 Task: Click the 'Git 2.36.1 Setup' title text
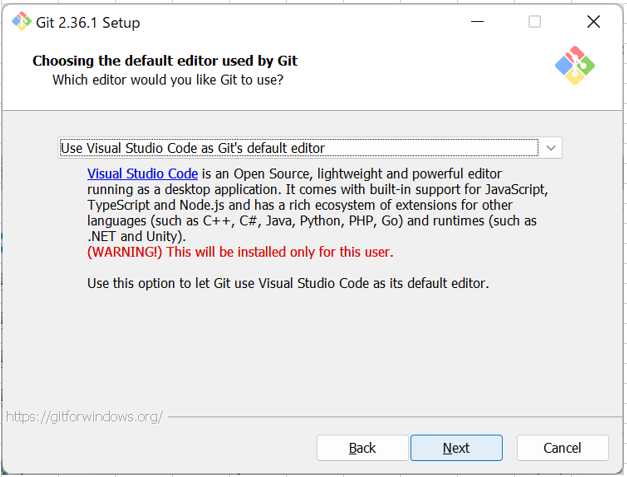pyautogui.click(x=88, y=23)
